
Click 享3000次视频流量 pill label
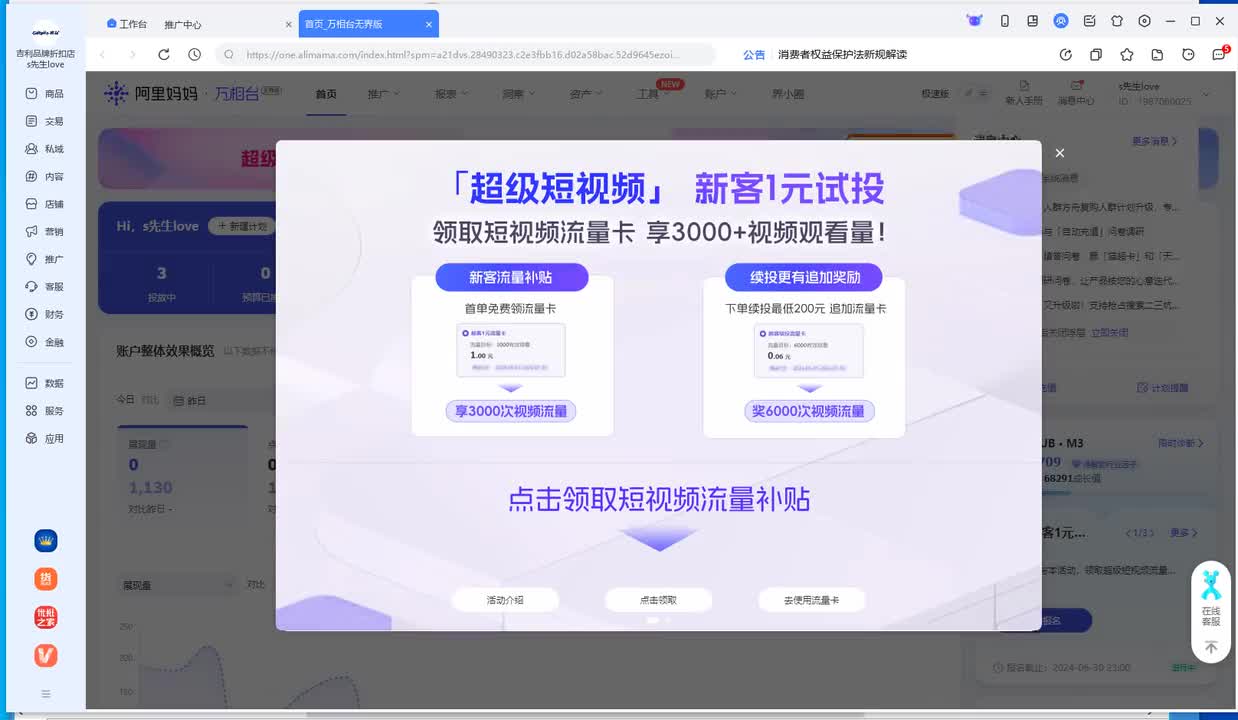511,411
